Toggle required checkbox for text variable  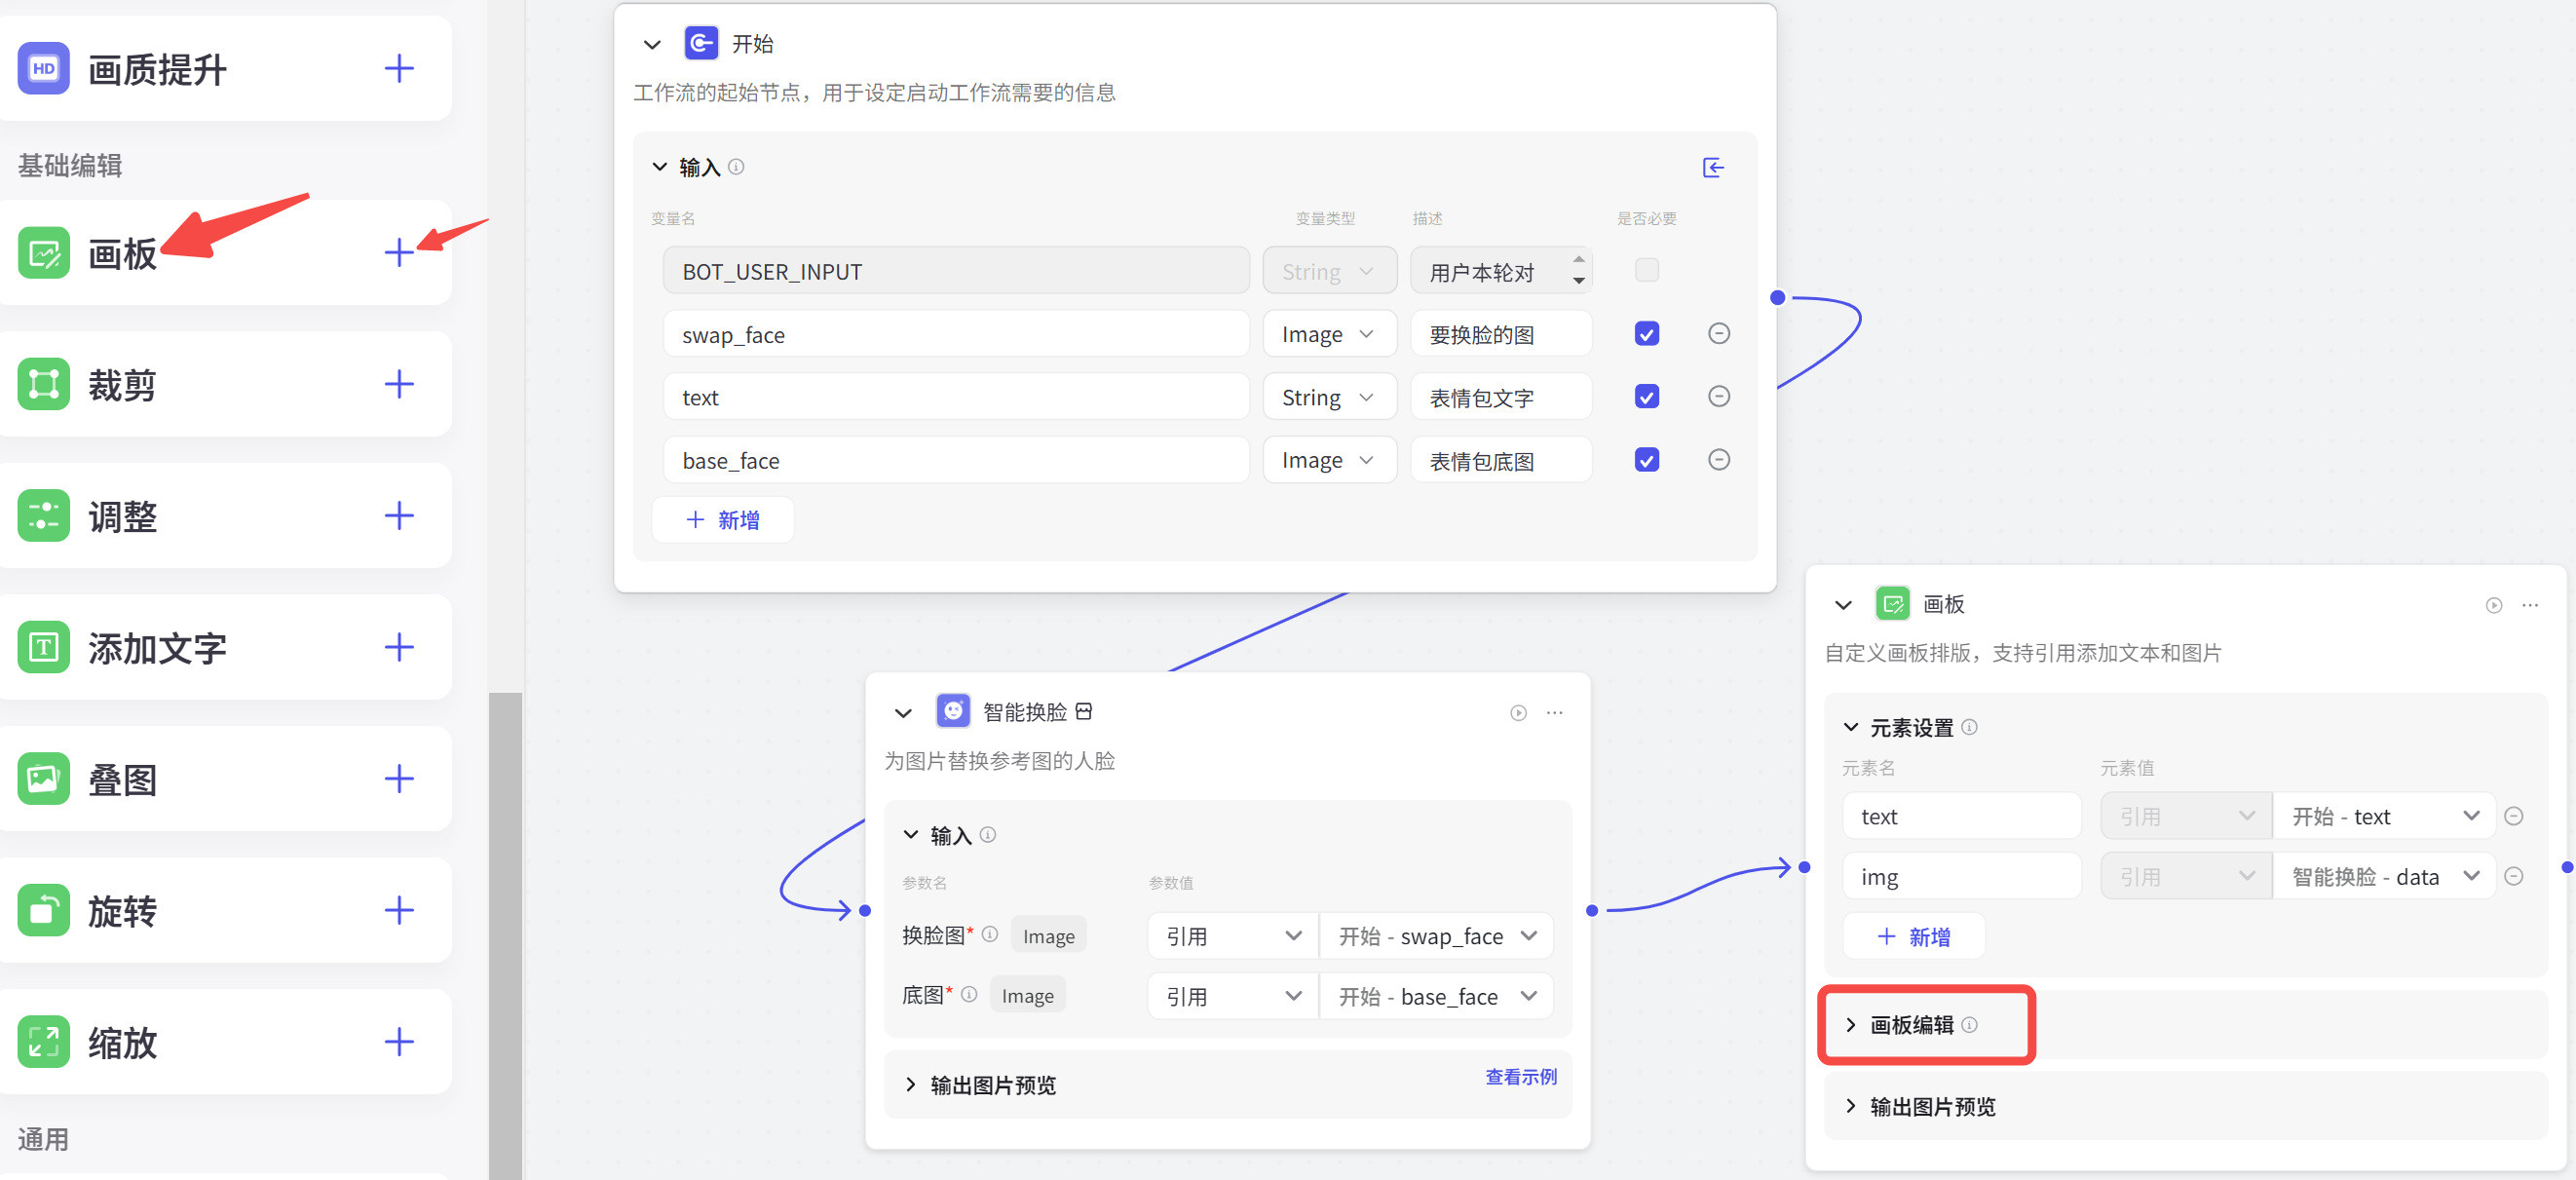tap(1646, 397)
